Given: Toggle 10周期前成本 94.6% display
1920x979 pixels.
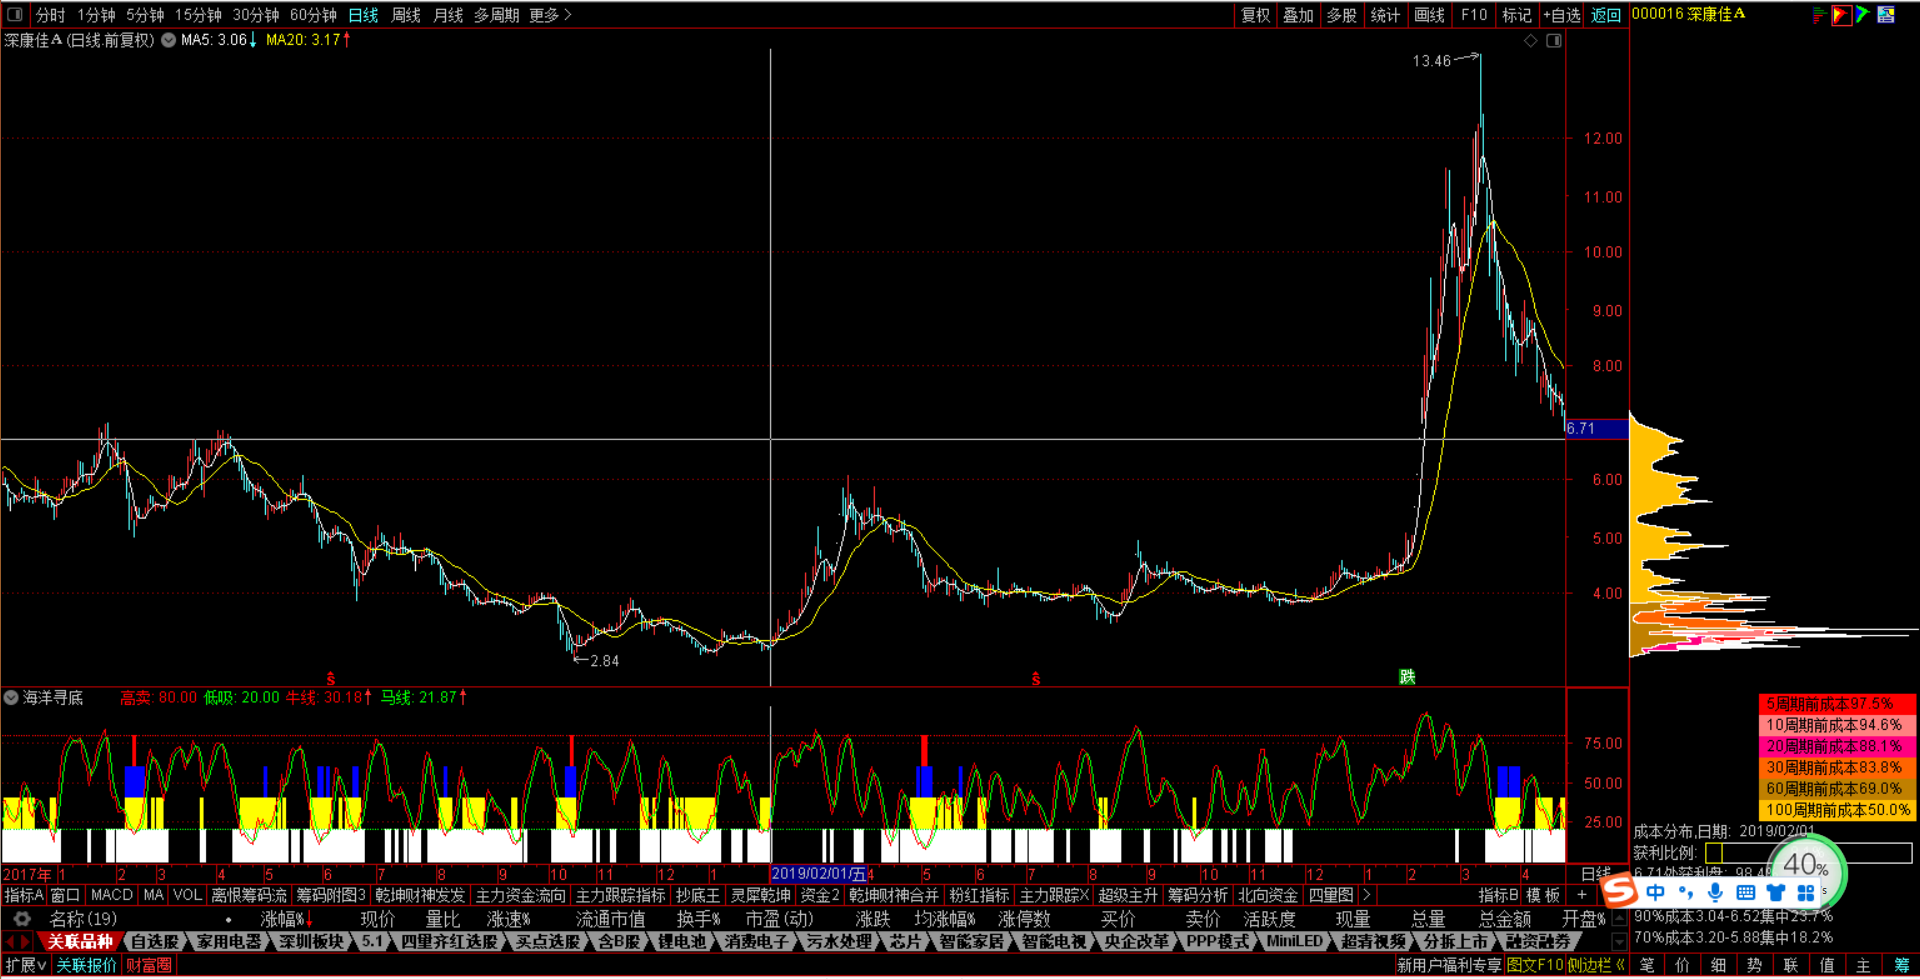Looking at the screenshot, I should 1837,725.
